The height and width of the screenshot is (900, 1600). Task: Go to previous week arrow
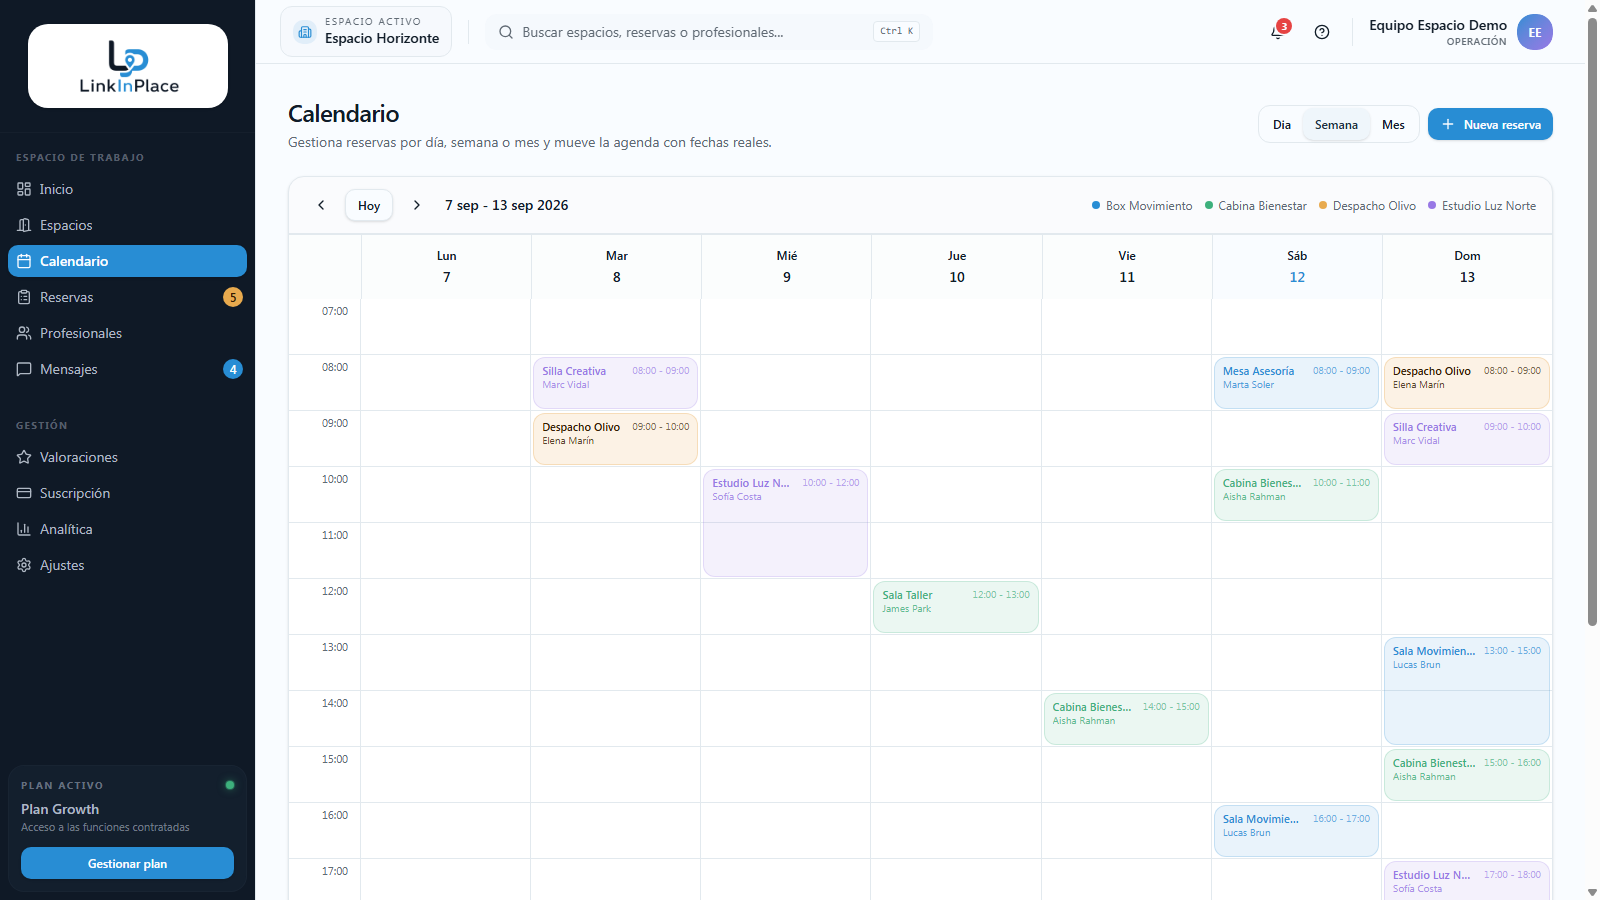click(321, 205)
